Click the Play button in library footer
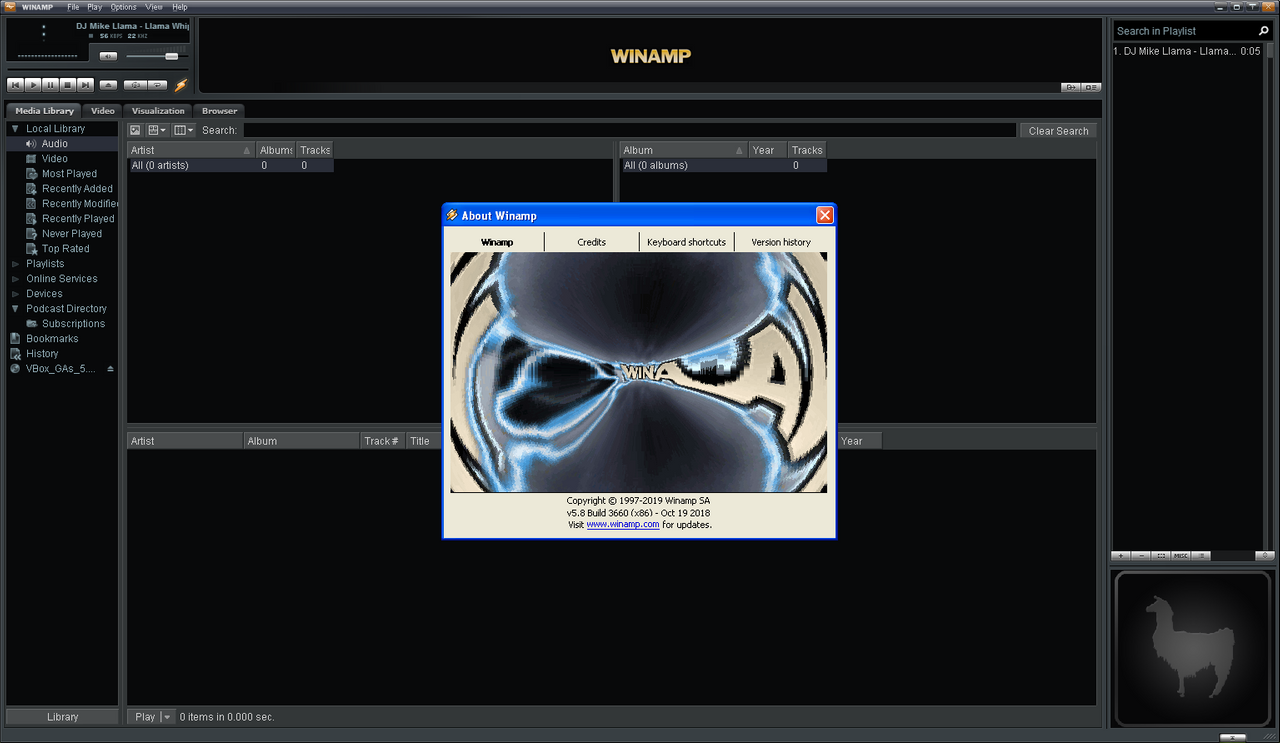Screen dimensions: 1280x743 (x=145, y=717)
